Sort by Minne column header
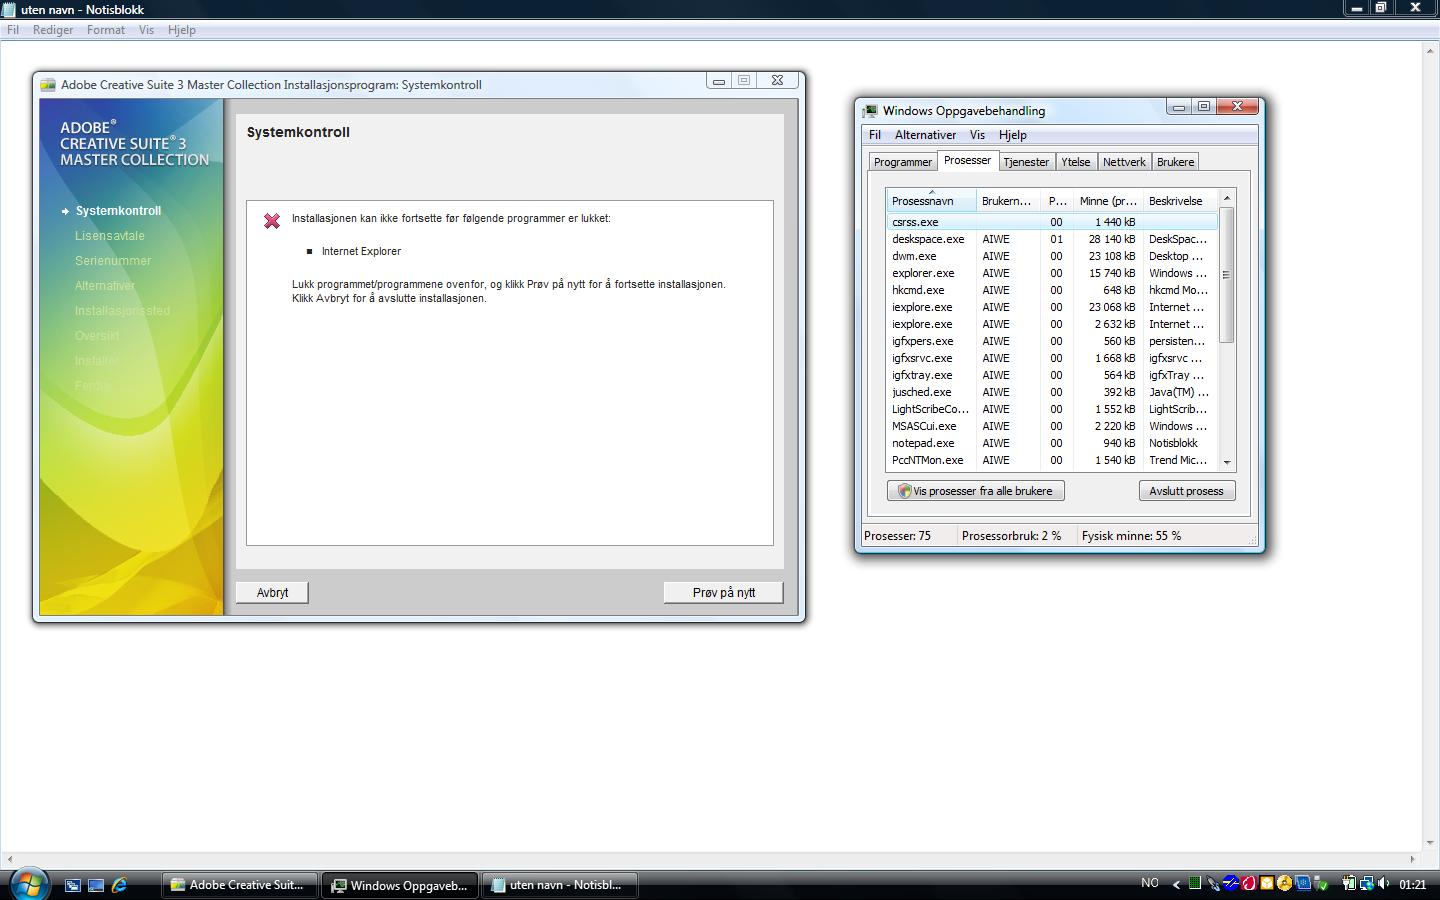This screenshot has height=900, width=1440. click(x=1108, y=201)
